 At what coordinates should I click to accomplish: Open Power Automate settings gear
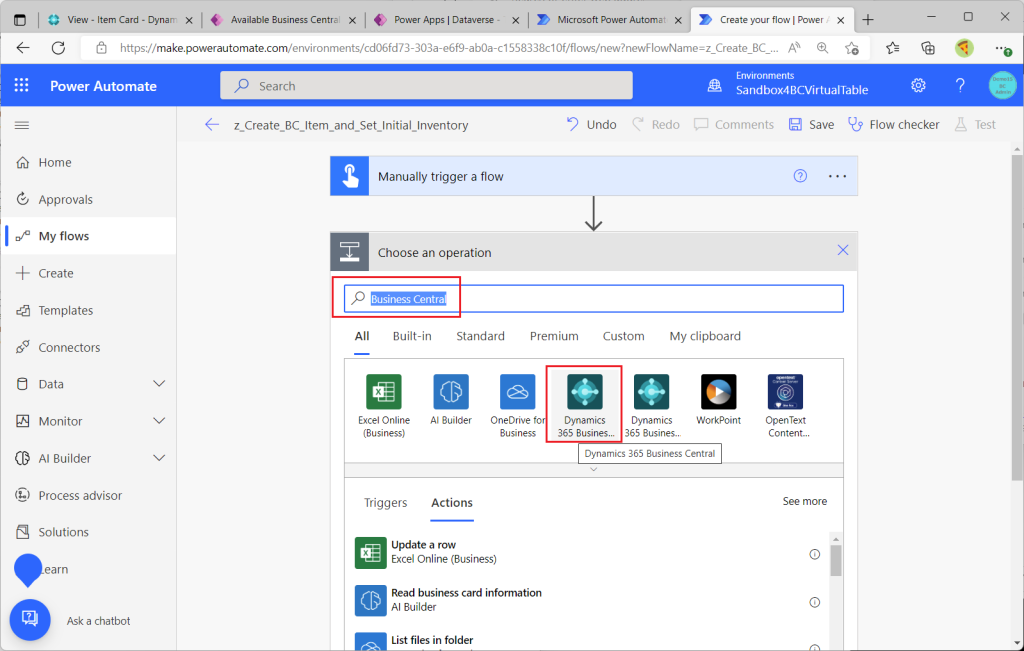pyautogui.click(x=918, y=86)
